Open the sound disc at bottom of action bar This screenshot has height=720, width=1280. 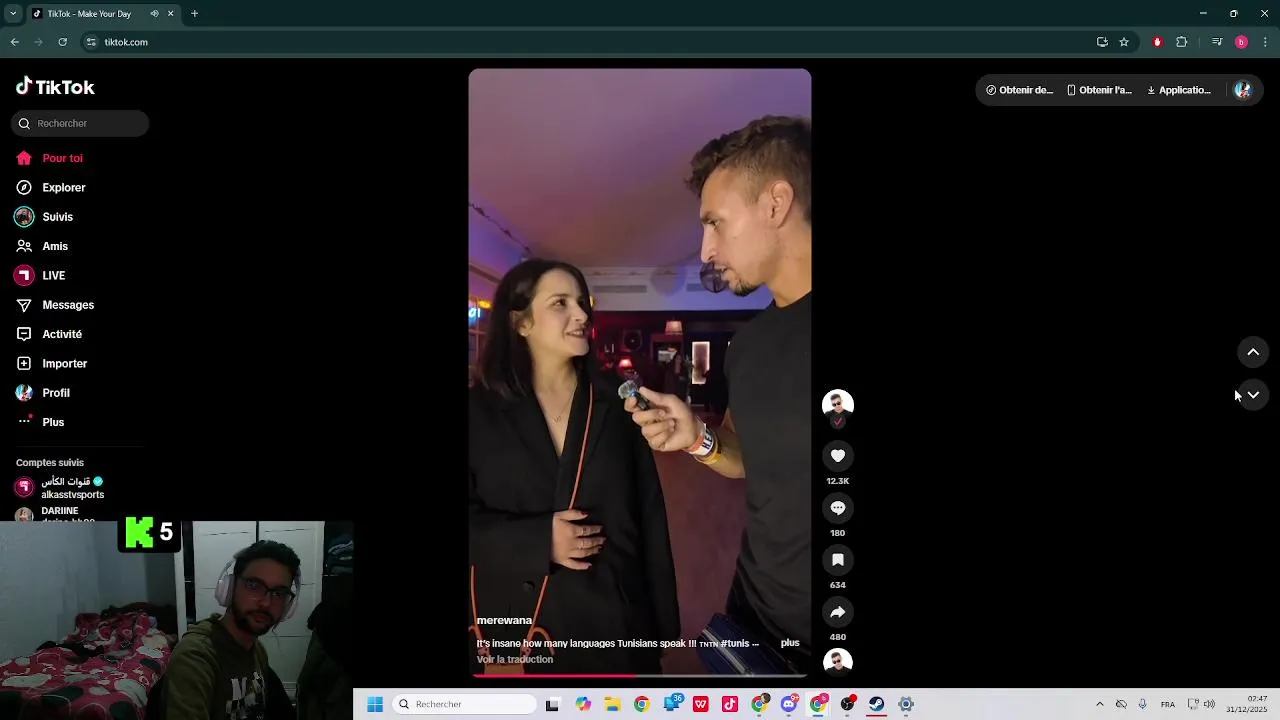coord(838,662)
